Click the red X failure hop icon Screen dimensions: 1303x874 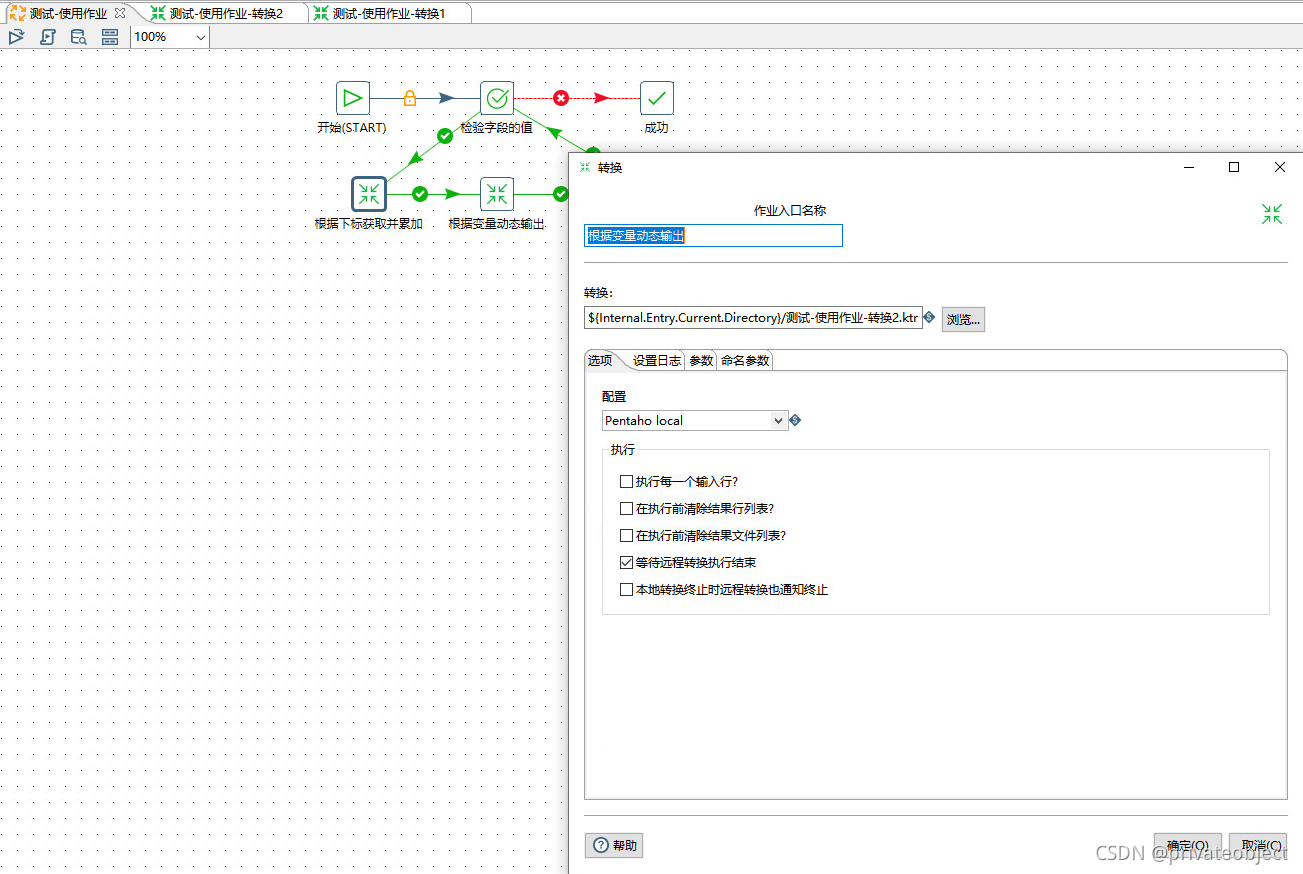561,98
